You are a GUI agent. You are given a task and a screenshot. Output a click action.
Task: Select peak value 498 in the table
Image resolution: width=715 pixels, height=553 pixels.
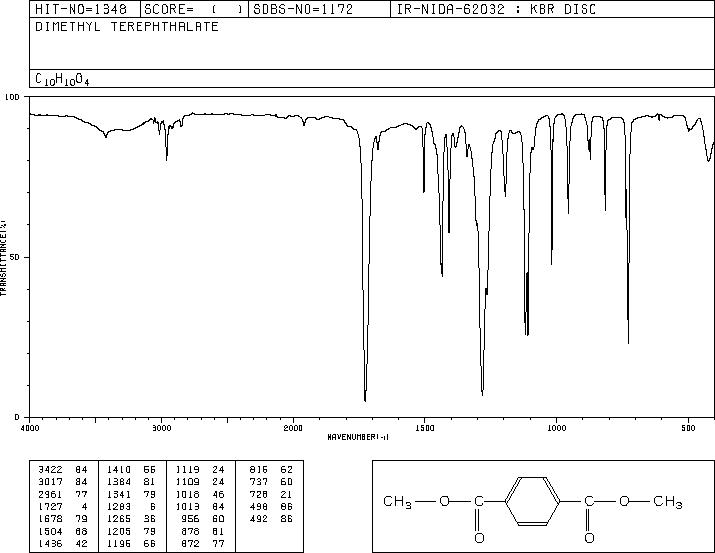(x=259, y=506)
